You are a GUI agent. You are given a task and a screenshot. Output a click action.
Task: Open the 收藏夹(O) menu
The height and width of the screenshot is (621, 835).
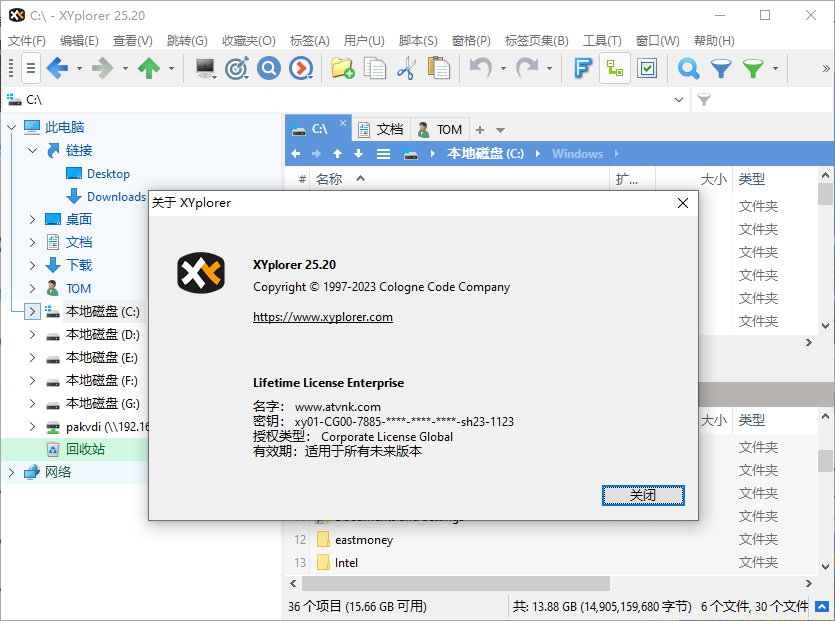pyautogui.click(x=249, y=40)
